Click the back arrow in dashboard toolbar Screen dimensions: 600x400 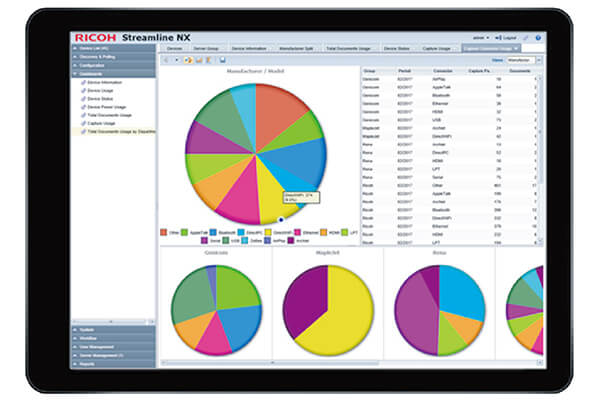pos(166,60)
